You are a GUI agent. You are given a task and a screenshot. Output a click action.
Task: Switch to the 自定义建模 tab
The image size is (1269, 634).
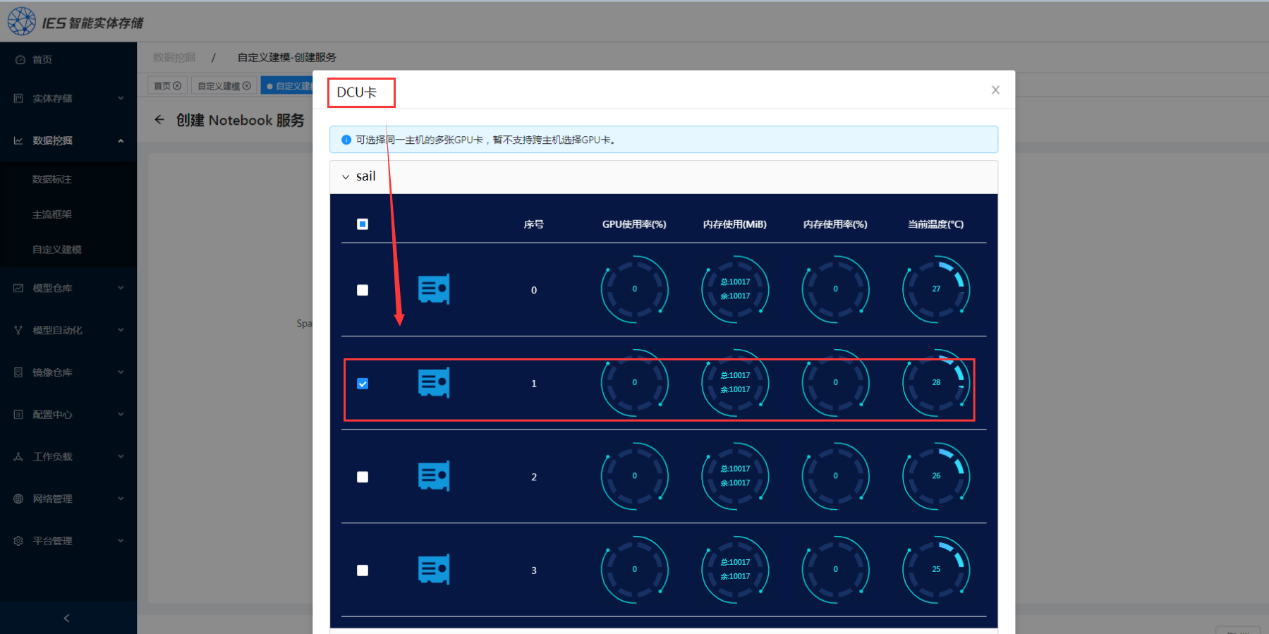222,86
